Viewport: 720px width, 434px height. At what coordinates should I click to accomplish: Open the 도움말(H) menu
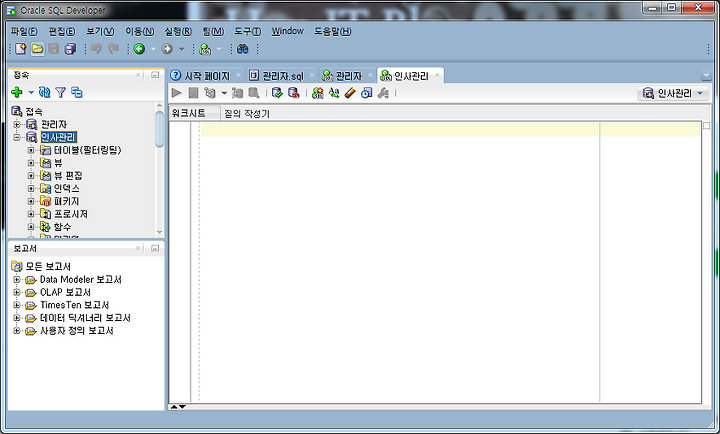point(332,31)
